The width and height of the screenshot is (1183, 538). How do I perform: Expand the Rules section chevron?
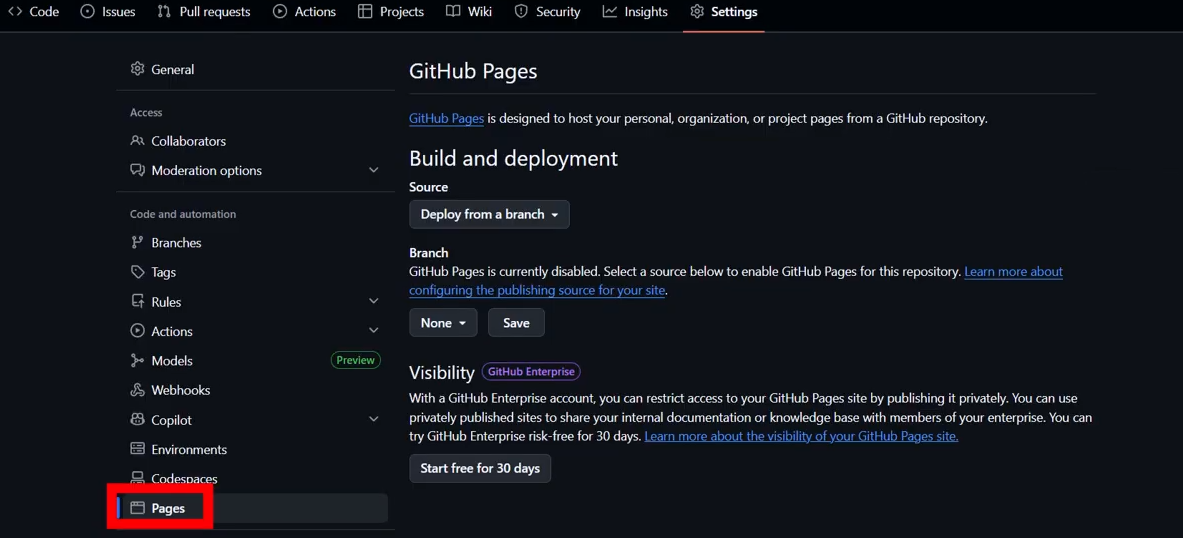(373, 302)
